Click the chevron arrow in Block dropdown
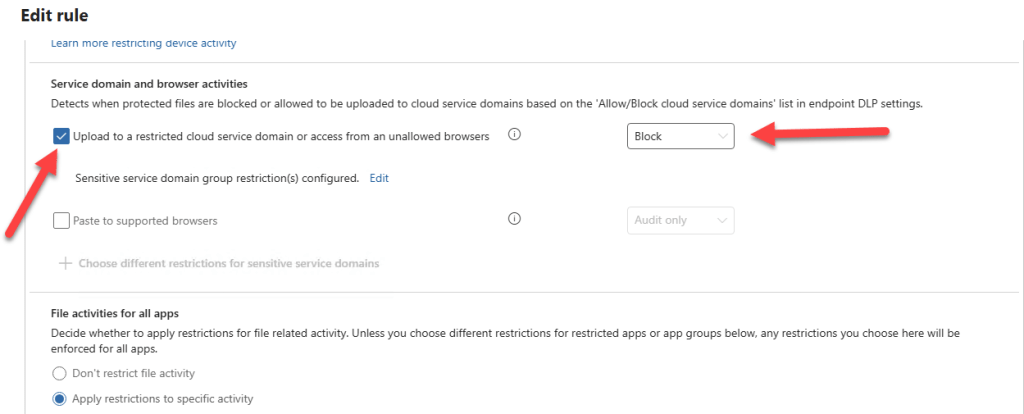 [x=722, y=136]
